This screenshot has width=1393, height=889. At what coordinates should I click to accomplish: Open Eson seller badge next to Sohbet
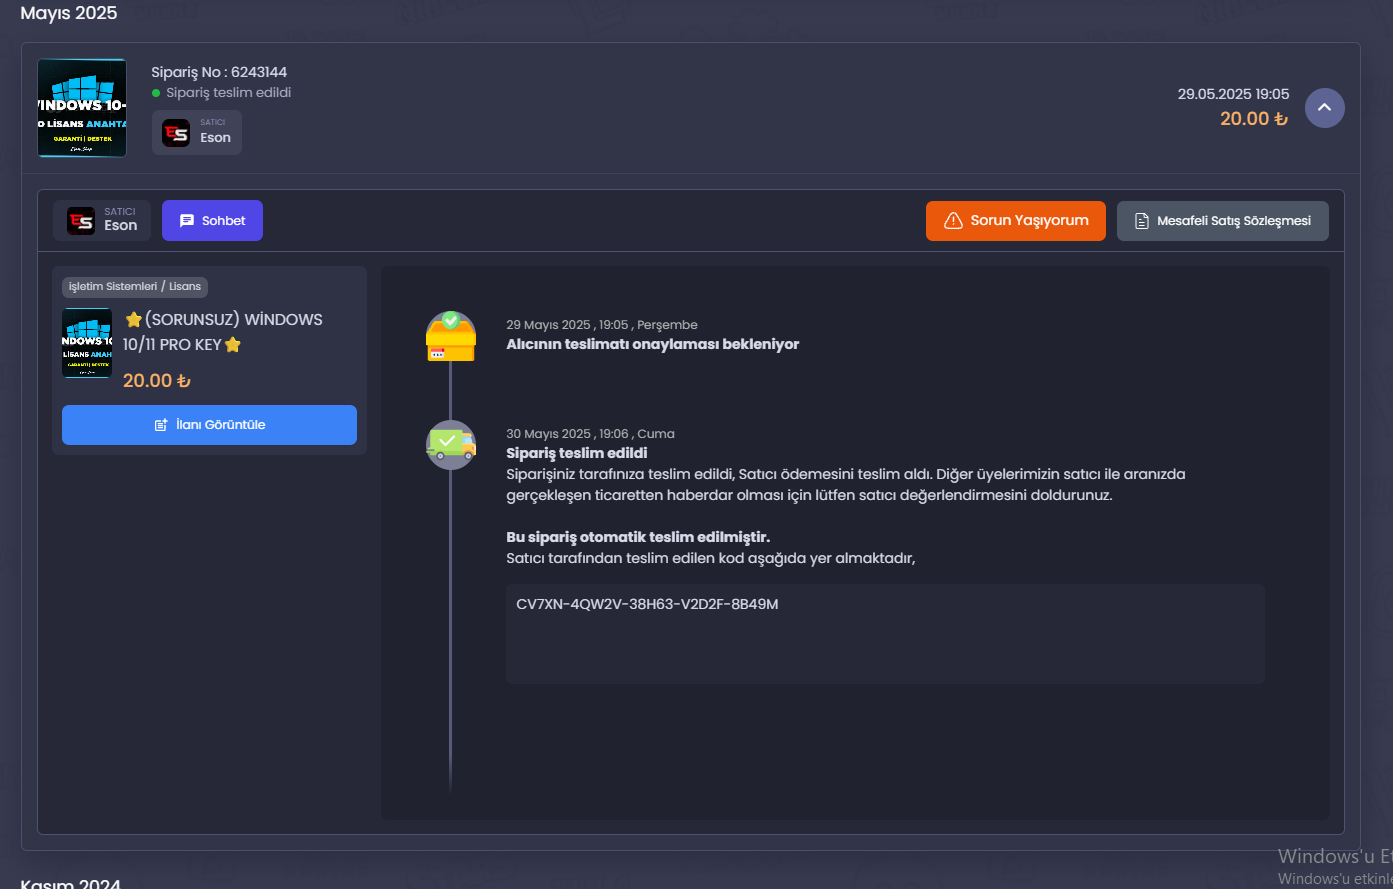point(102,221)
